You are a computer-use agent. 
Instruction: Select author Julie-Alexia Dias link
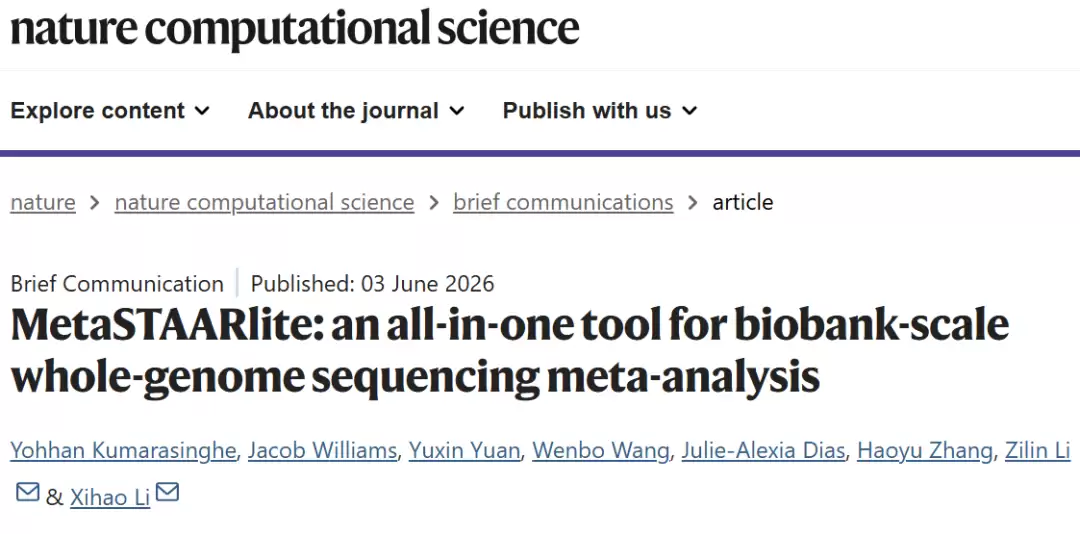coord(763,451)
